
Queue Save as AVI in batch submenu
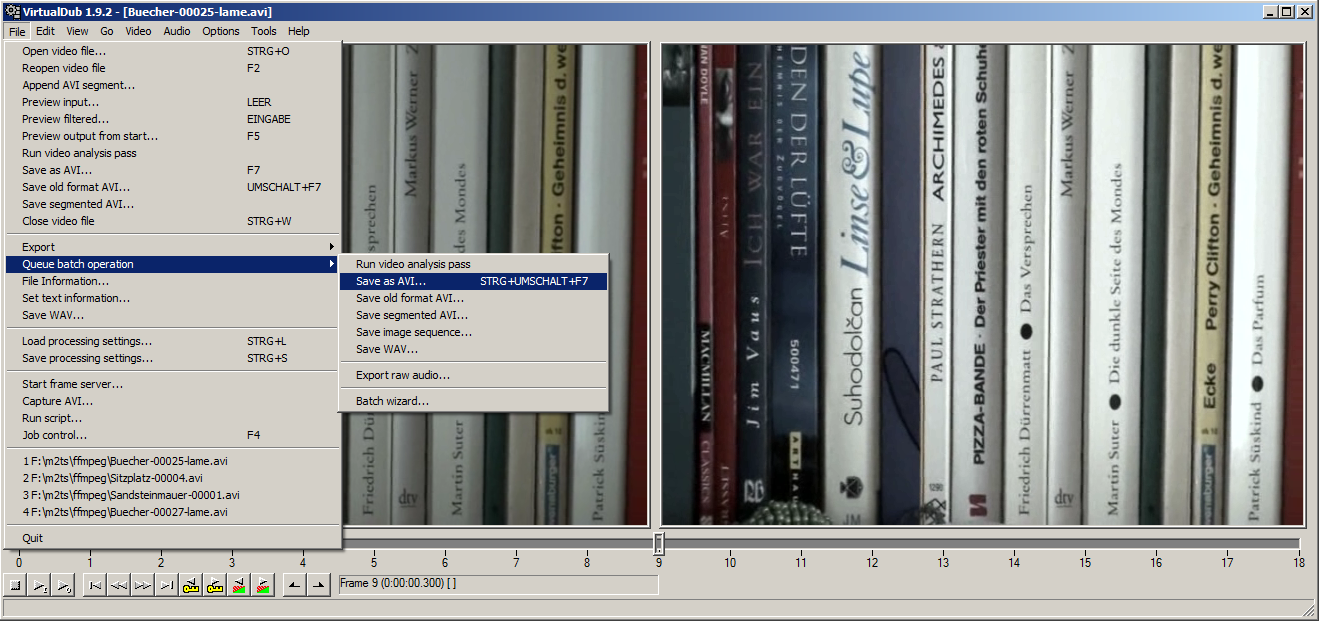(474, 281)
